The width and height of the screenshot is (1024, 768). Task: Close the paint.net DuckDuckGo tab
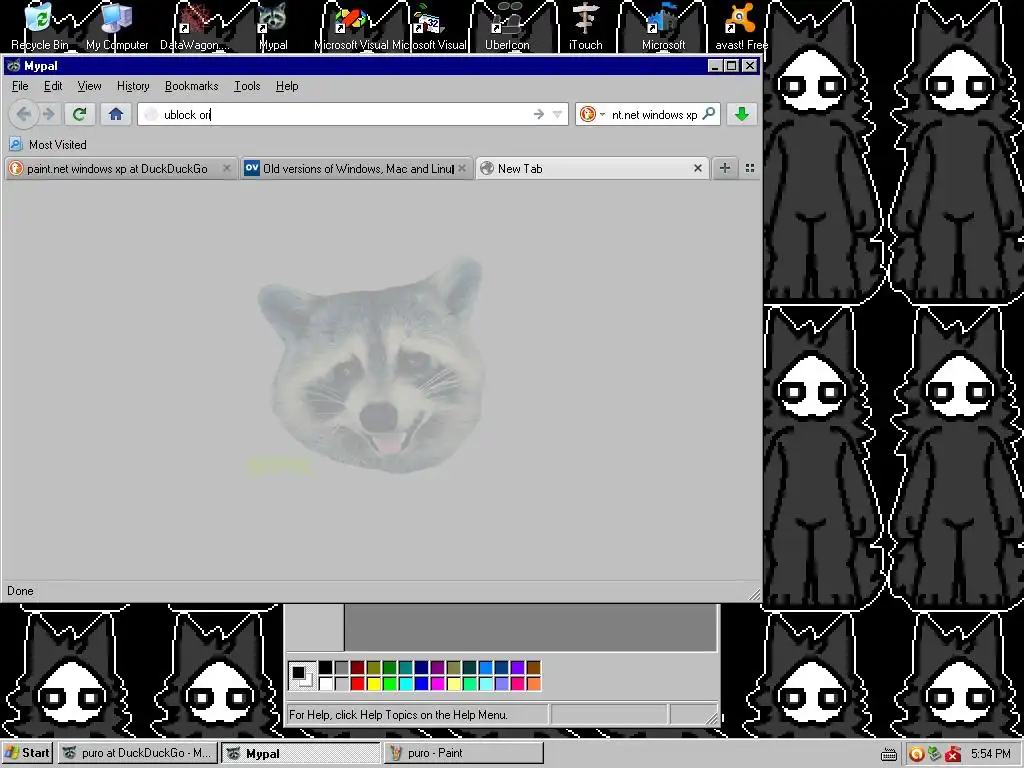point(227,168)
